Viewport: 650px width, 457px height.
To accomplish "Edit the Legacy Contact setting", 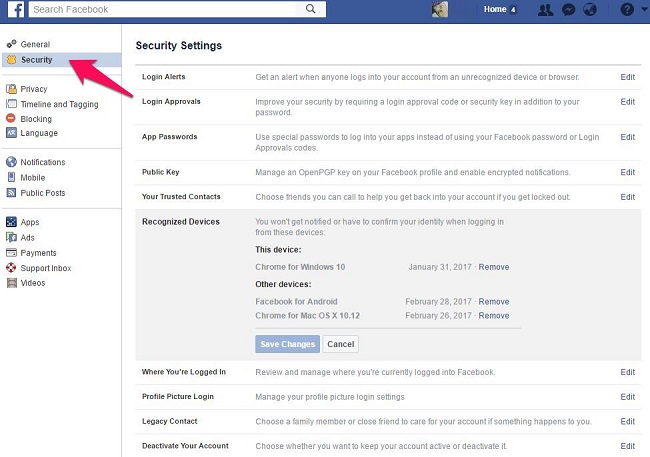I will click(628, 421).
